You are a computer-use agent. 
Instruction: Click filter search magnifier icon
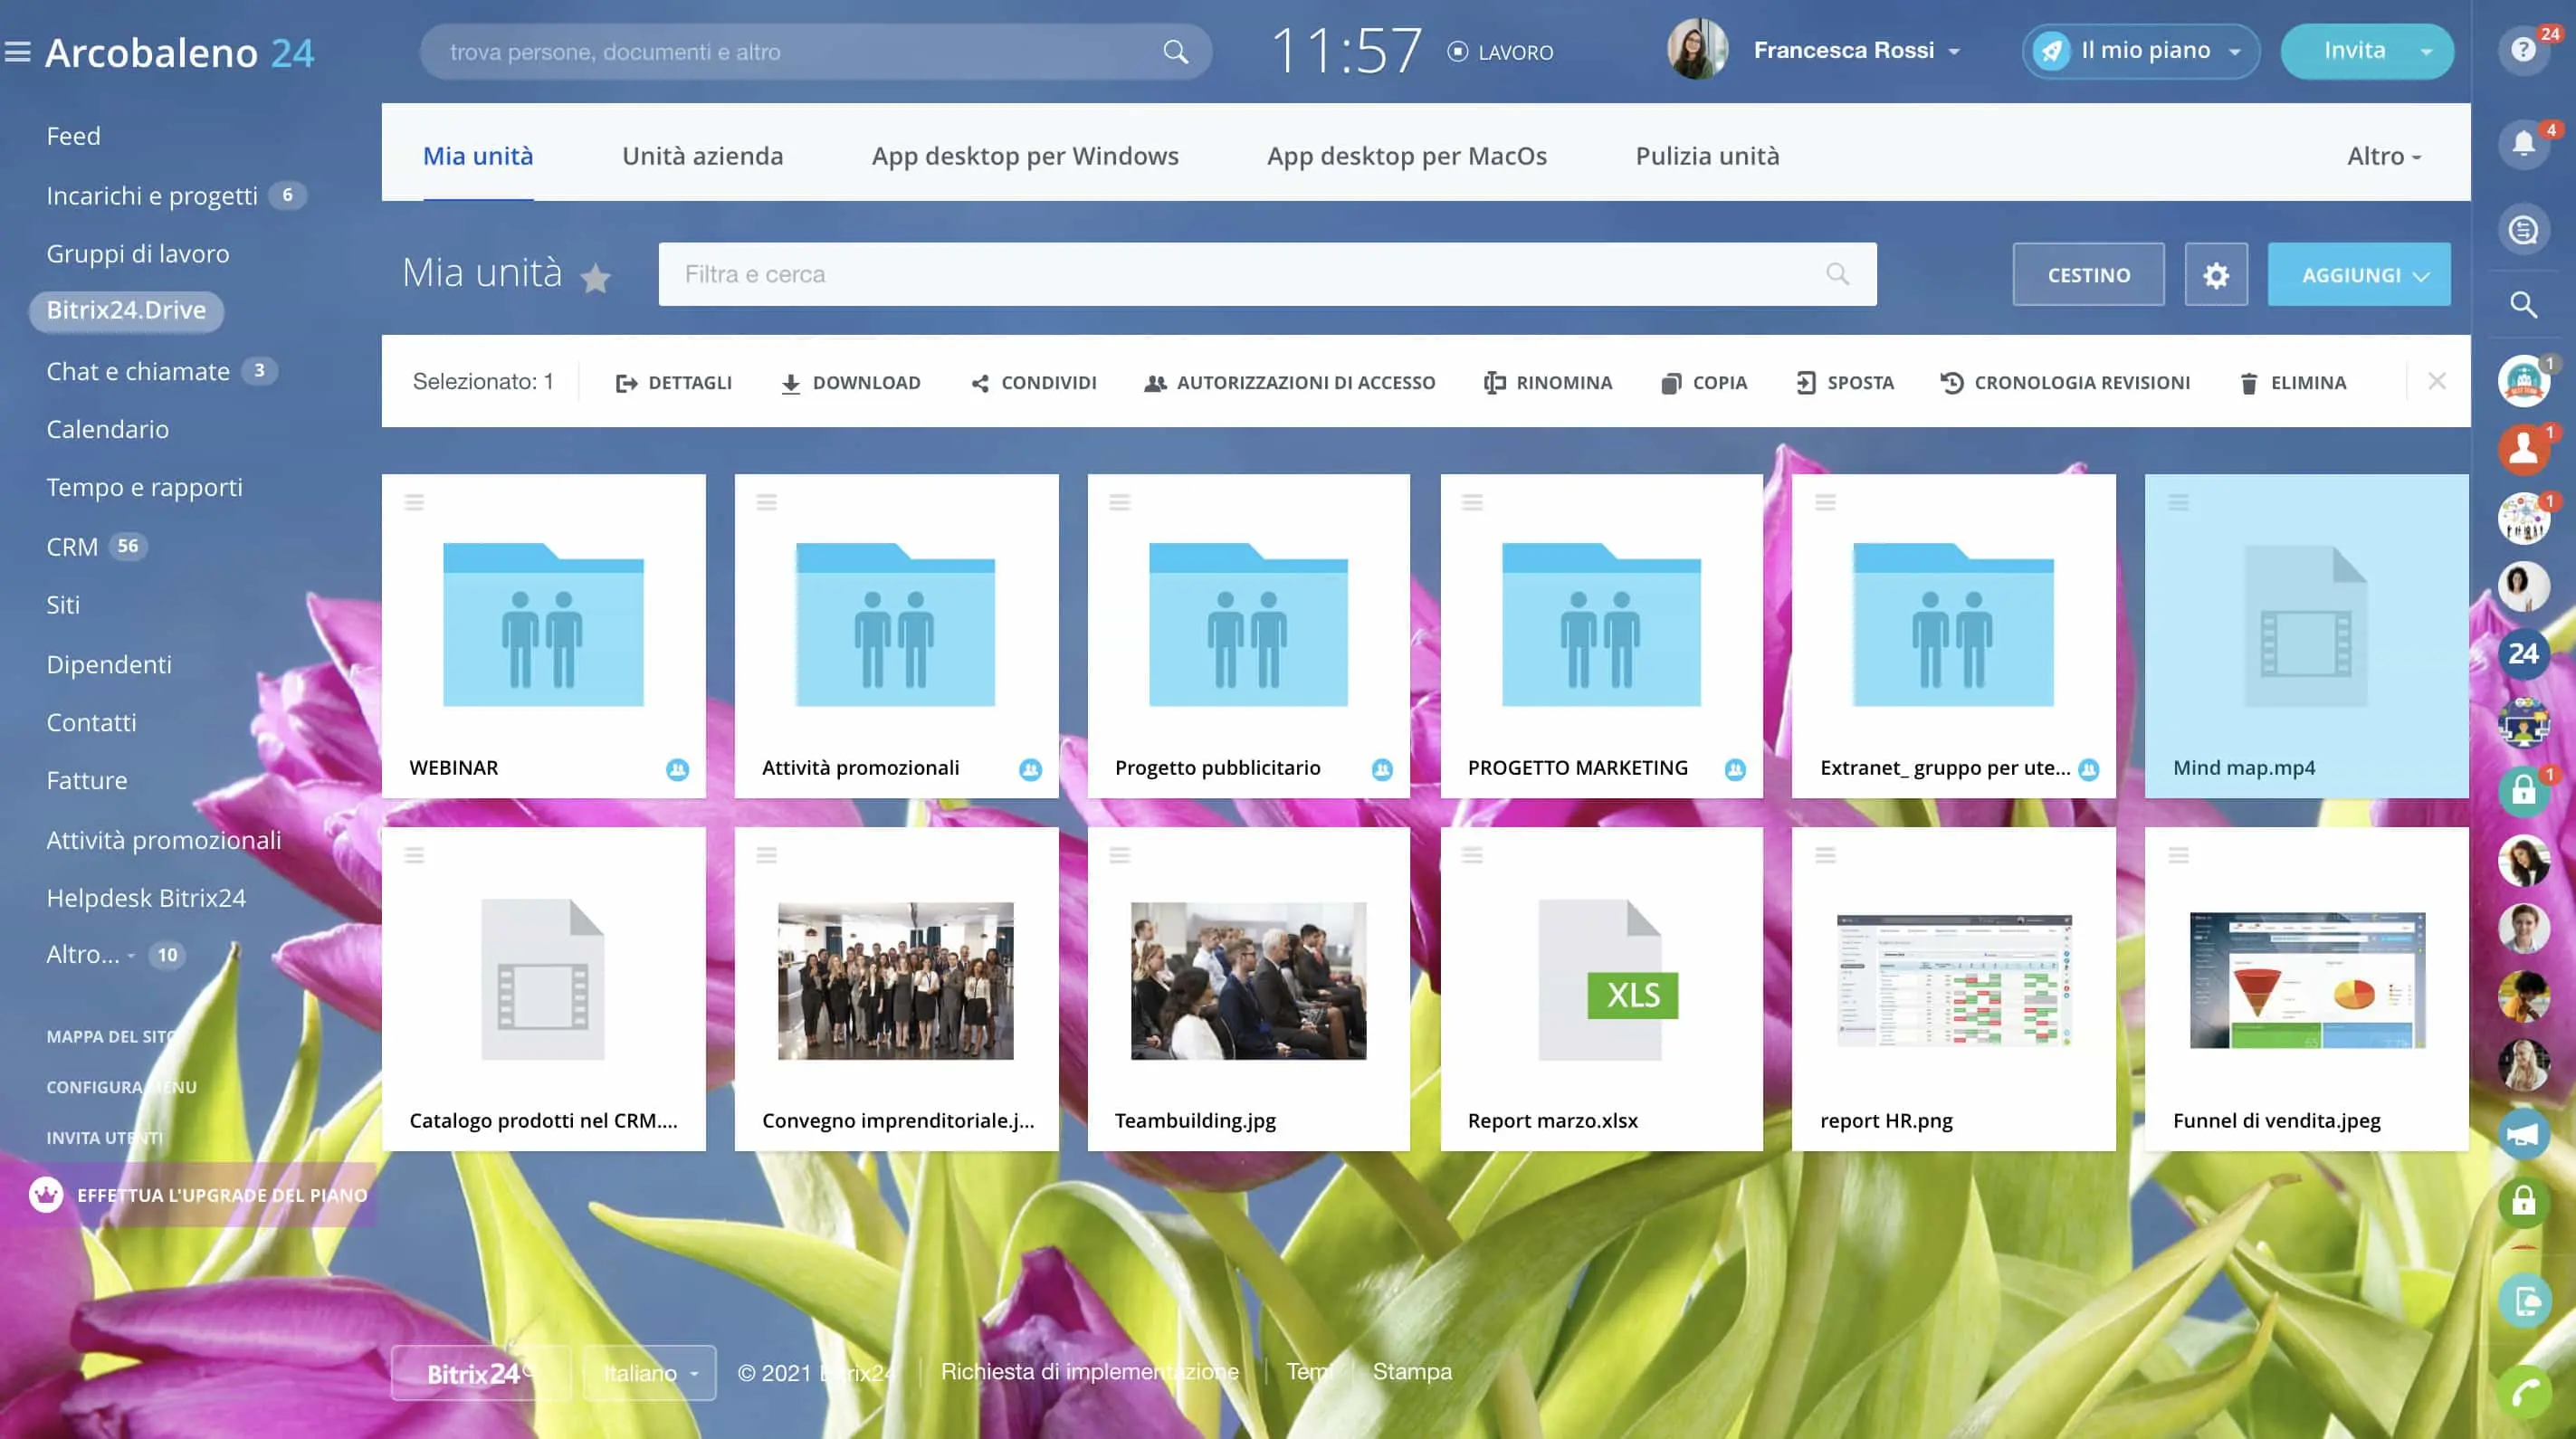pos(1837,274)
